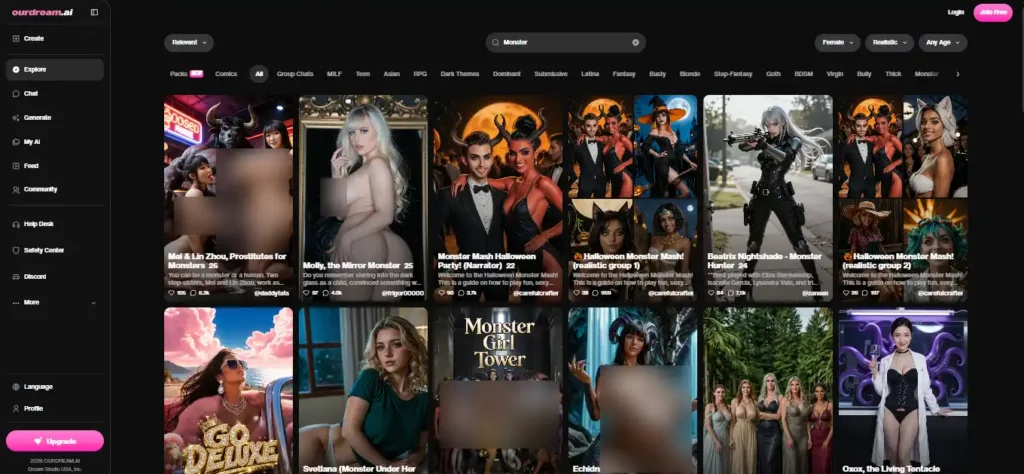Viewport: 1024px width, 474px height.
Task: Open author @frigor00000 profile link
Action: click(x=403, y=294)
